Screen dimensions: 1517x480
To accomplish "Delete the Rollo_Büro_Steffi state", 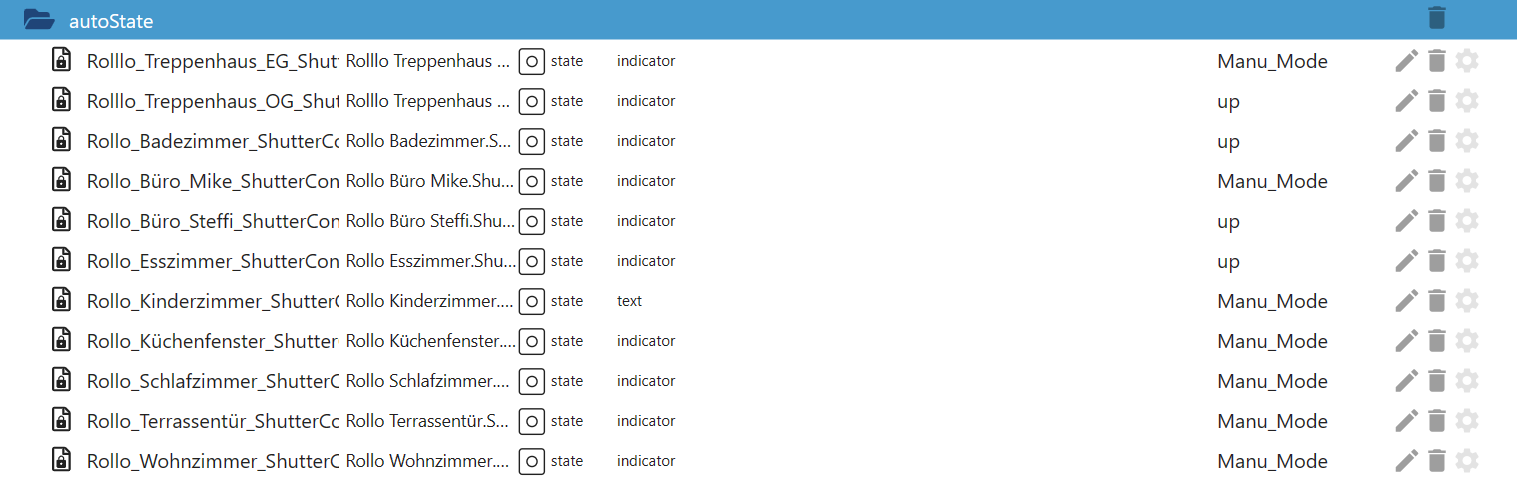I will point(1437,221).
